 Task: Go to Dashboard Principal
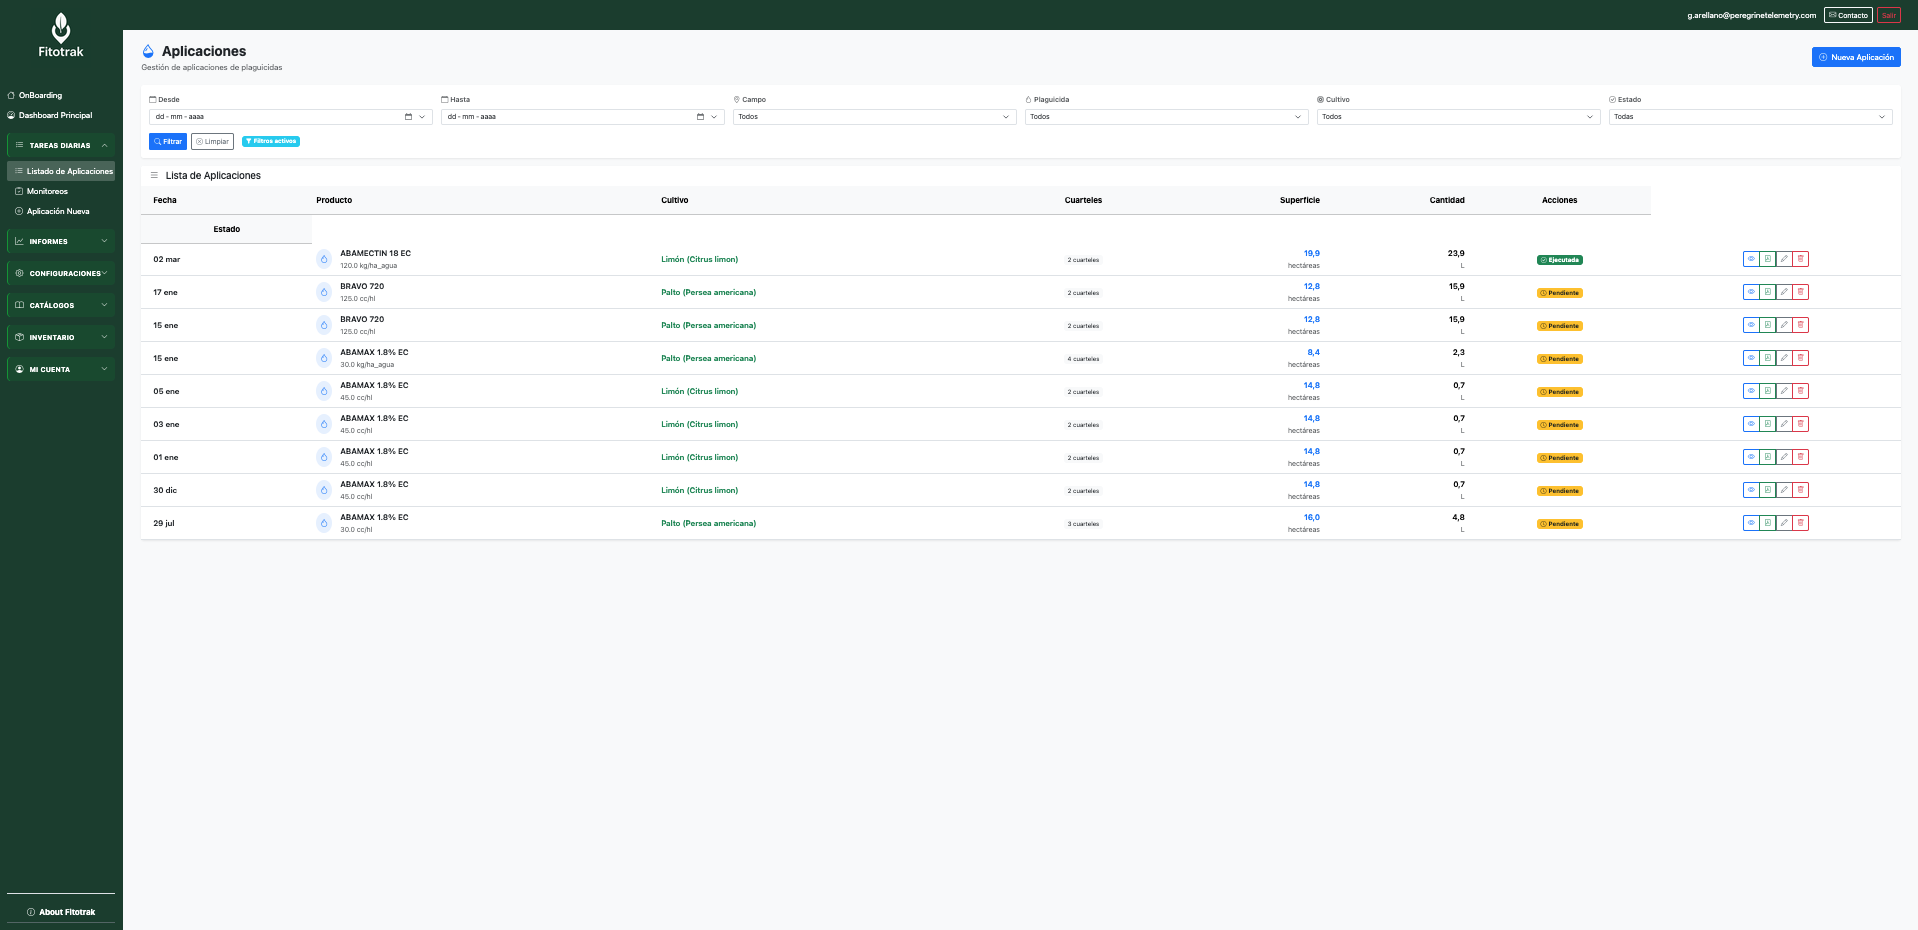pos(55,115)
